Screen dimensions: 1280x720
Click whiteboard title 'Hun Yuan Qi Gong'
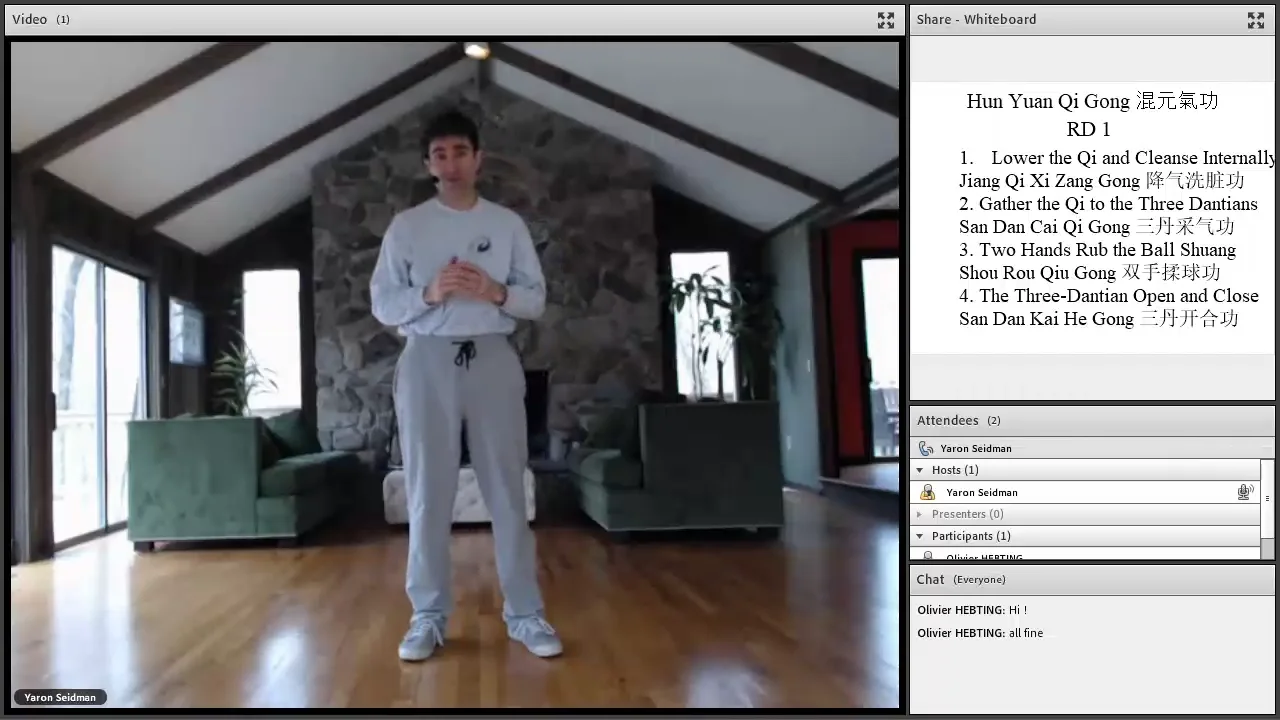pyautogui.click(x=1048, y=101)
